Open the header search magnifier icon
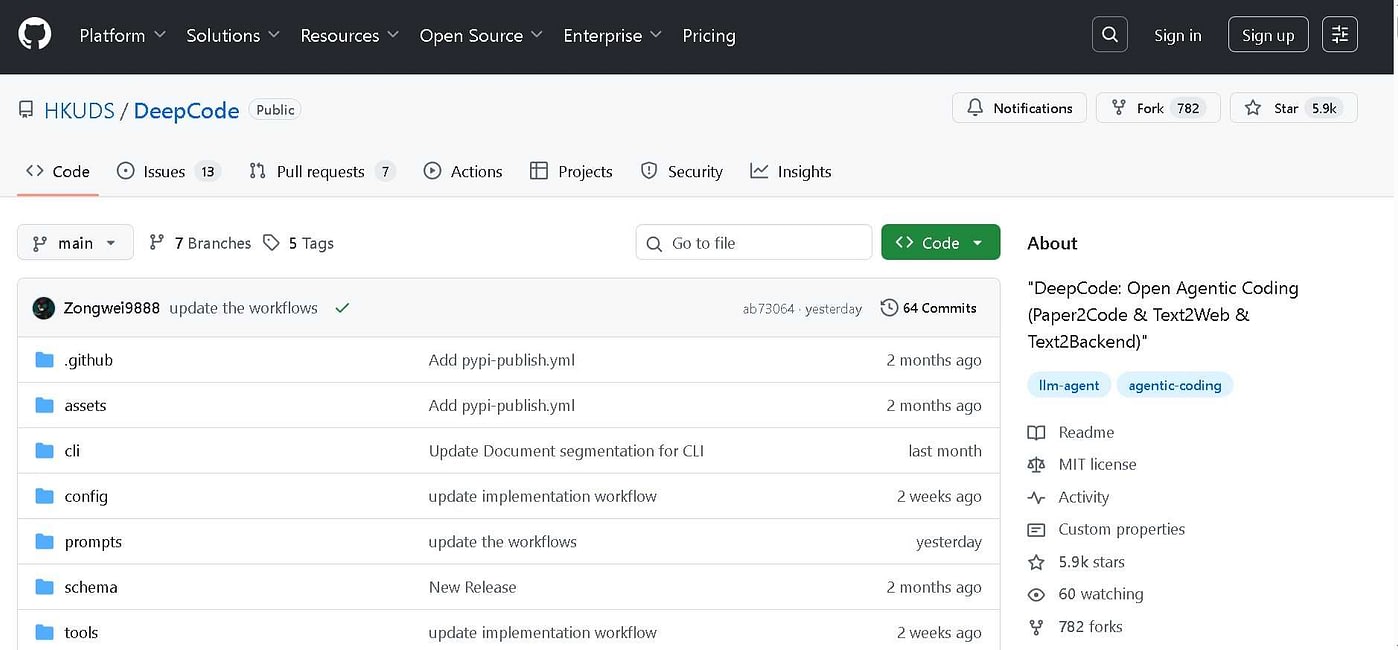The image size is (1398, 650). [1109, 33]
